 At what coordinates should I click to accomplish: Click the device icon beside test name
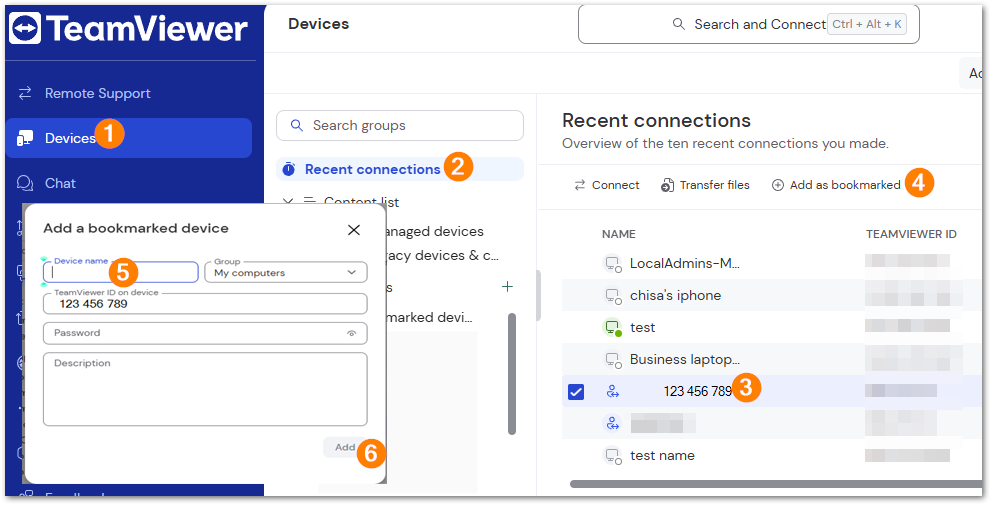tap(612, 456)
